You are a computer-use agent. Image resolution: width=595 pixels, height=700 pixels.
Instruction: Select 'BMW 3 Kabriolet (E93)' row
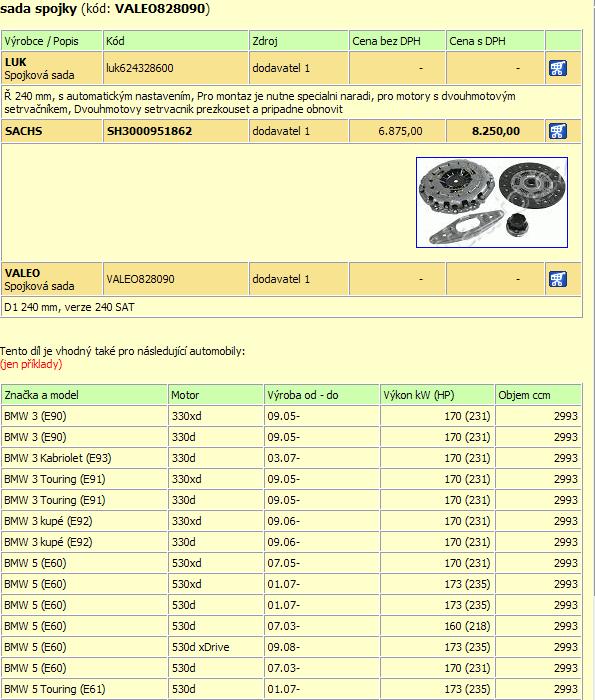(291, 458)
